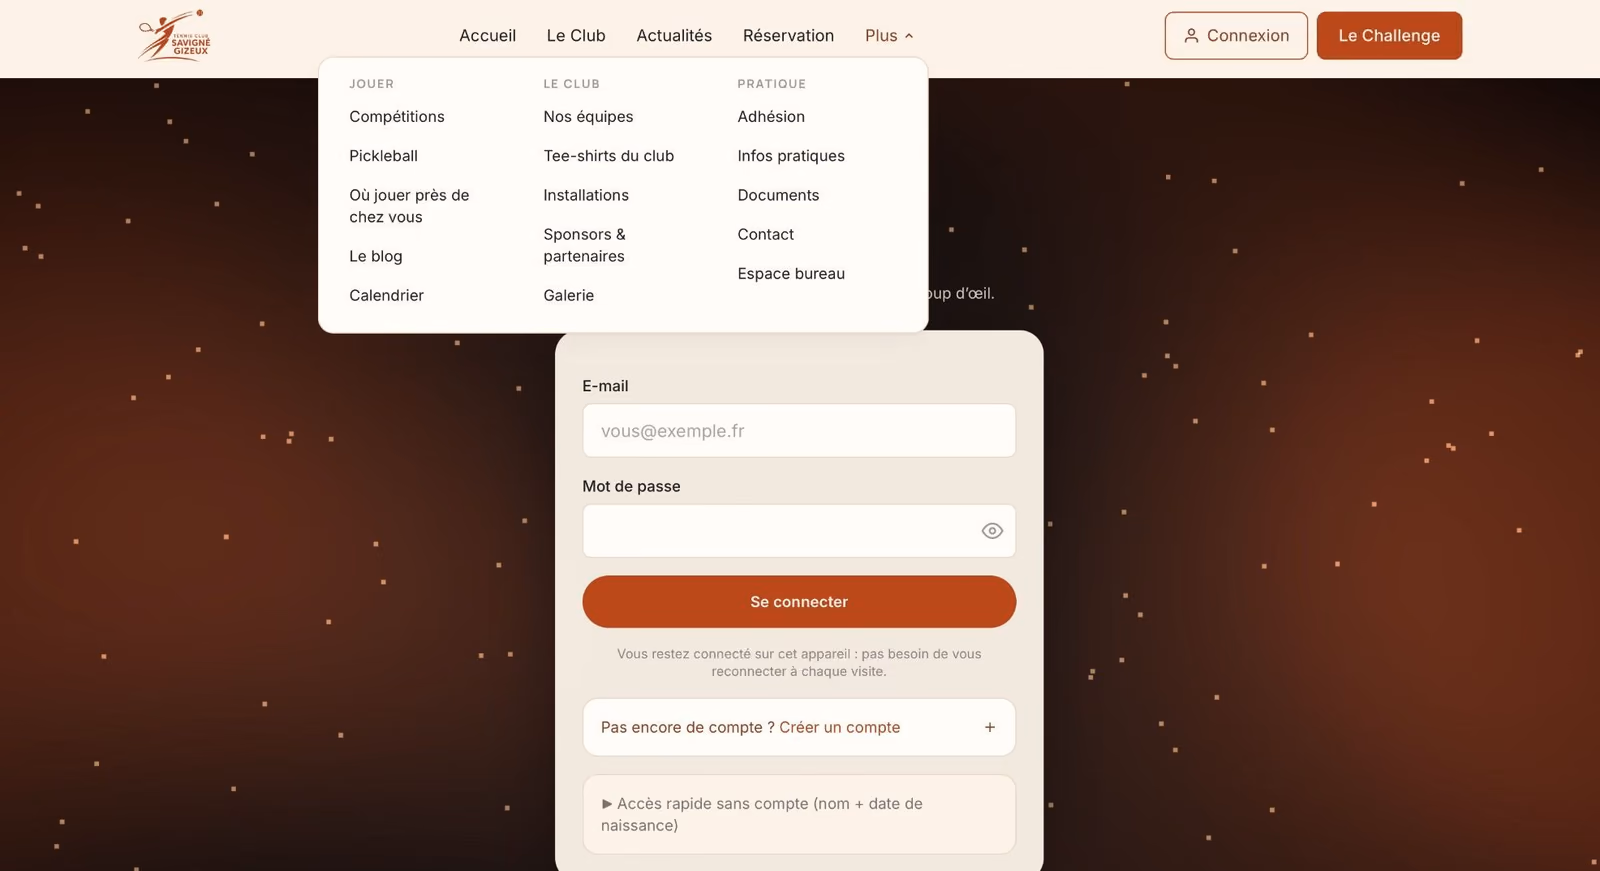The height and width of the screenshot is (871, 1600).
Task: Open Le blog entry
Action: (376, 256)
